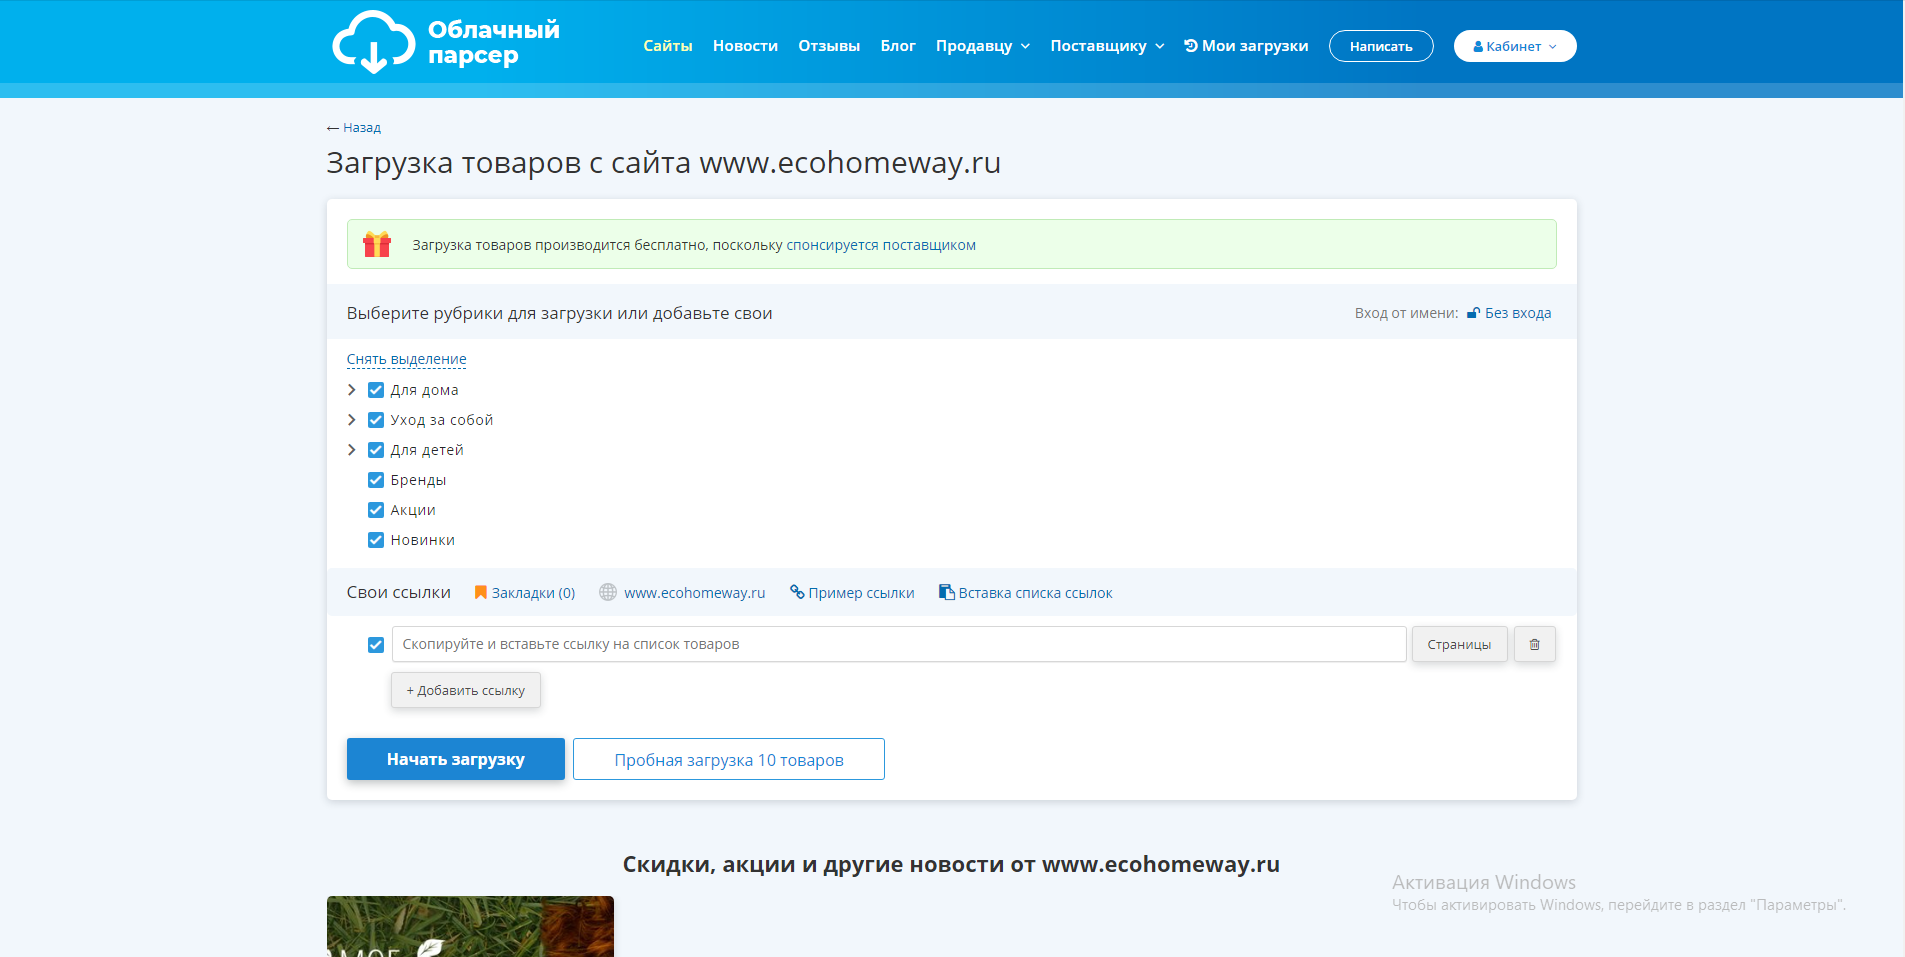Screen dimensions: 1905x957
Task: Click the Добавить ссылку button
Action: [x=466, y=690]
